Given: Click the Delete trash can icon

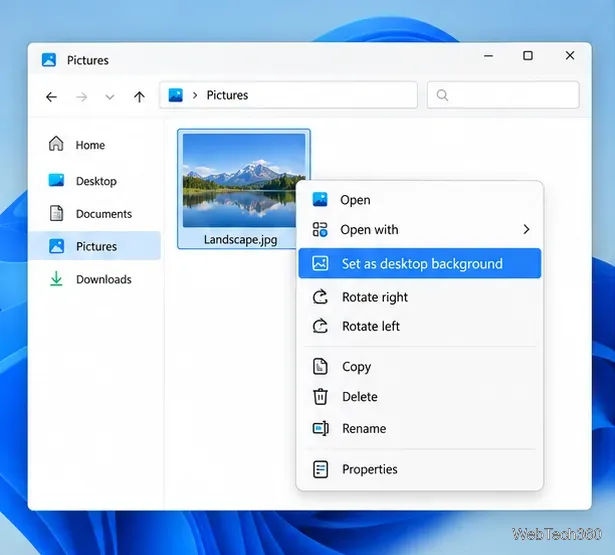Looking at the screenshot, I should [320, 396].
